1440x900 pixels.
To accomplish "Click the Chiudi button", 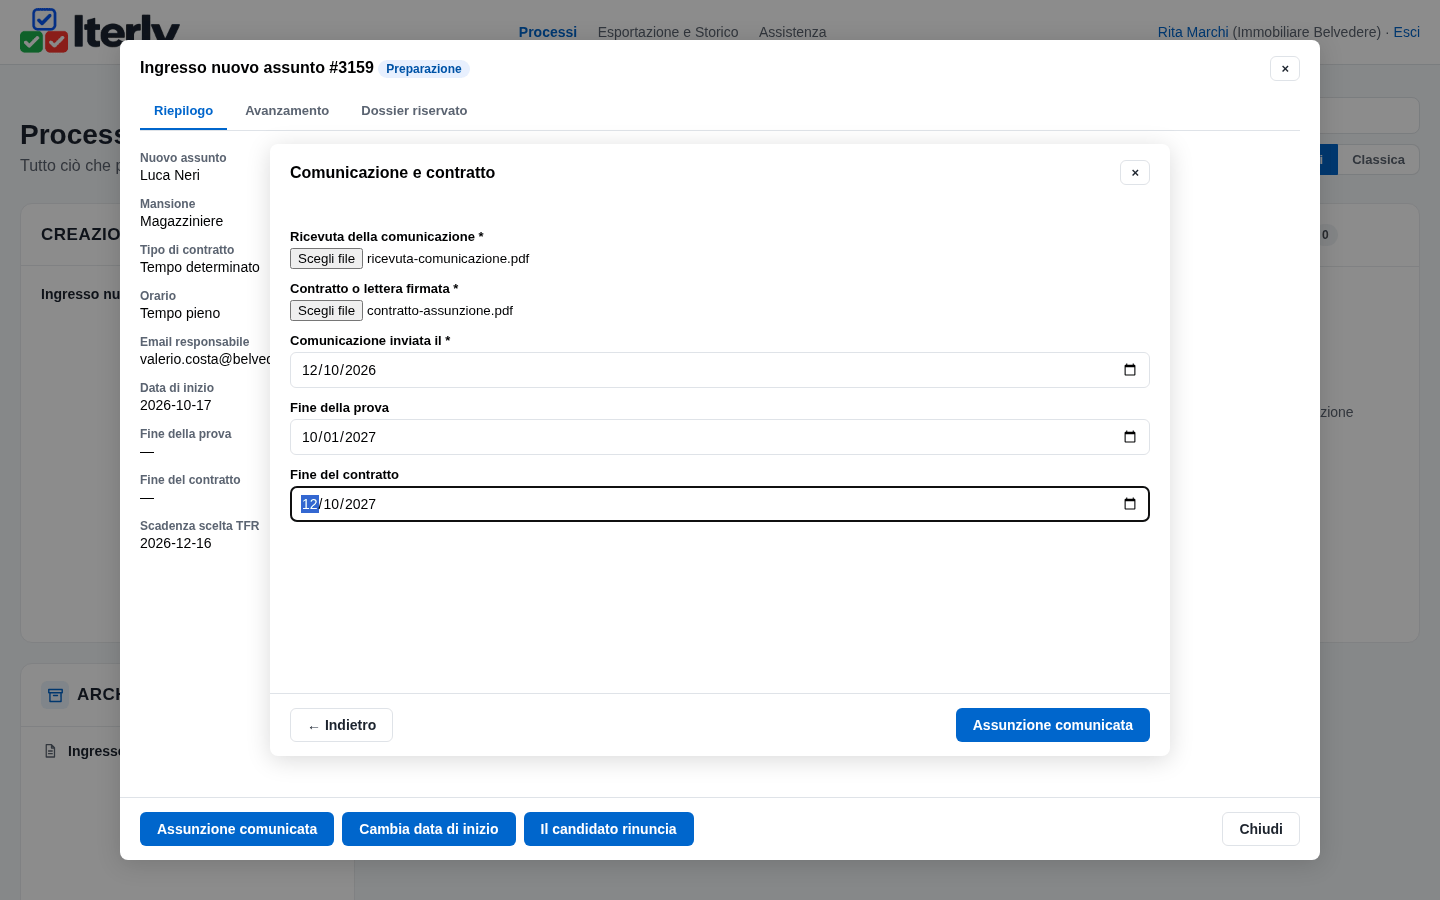I will pos(1261,829).
